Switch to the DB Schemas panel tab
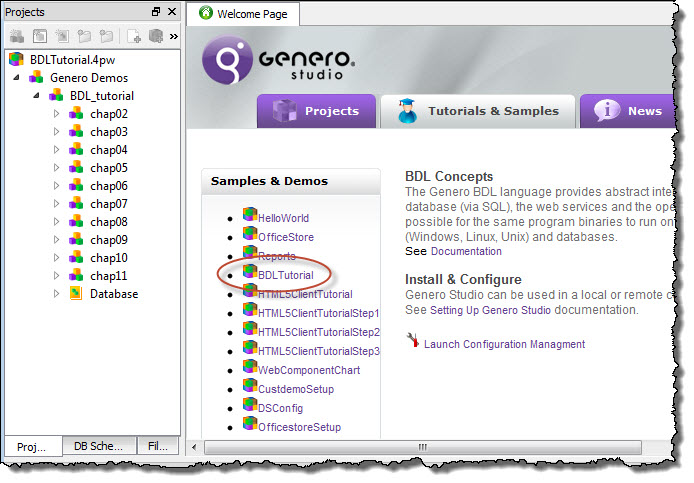This screenshot has height=483, width=694. (x=98, y=447)
